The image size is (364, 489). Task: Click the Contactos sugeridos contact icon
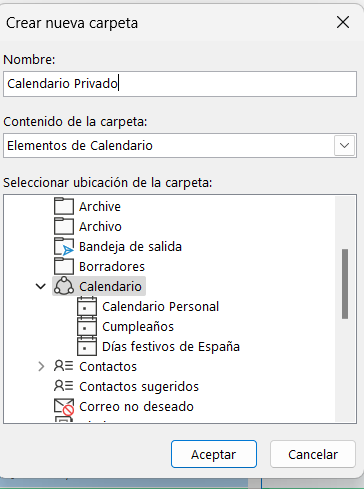pyautogui.click(x=63, y=386)
